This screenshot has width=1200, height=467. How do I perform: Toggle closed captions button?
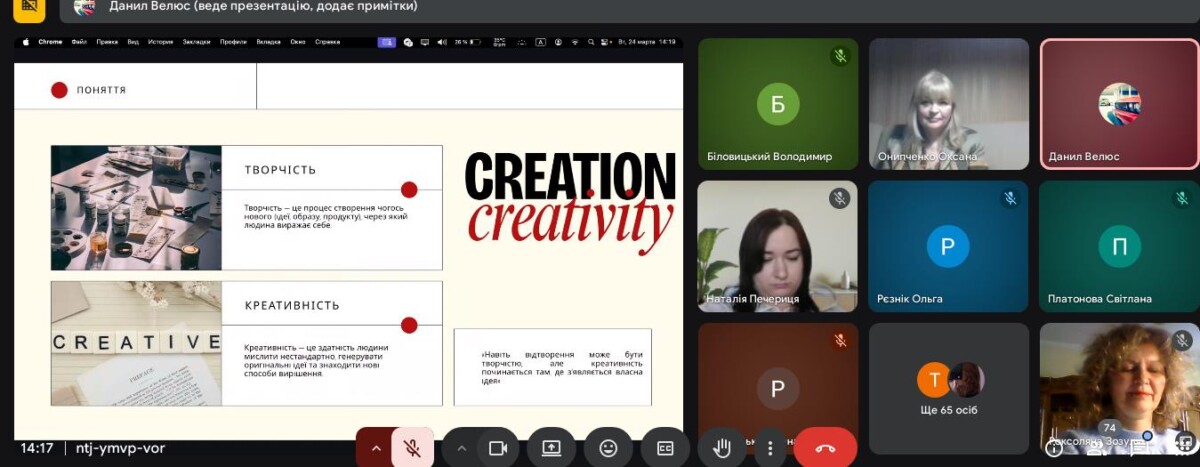click(665, 448)
